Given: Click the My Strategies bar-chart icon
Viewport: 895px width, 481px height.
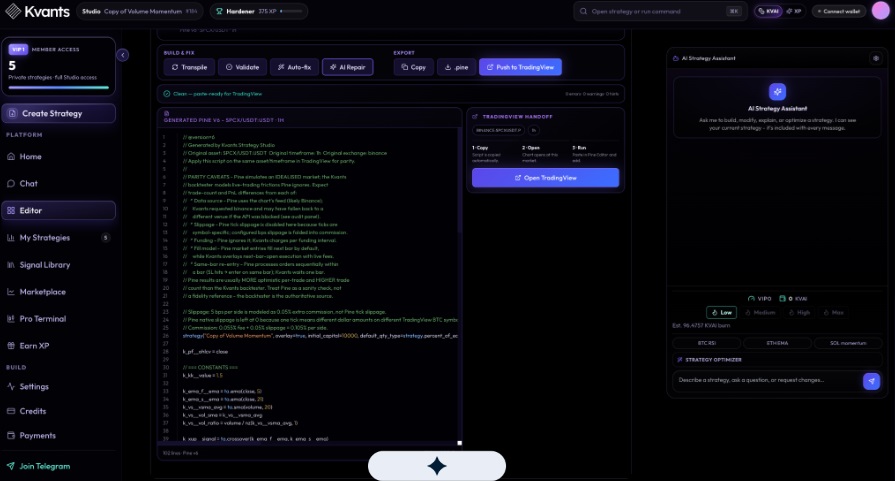Looking at the screenshot, I should click(11, 237).
